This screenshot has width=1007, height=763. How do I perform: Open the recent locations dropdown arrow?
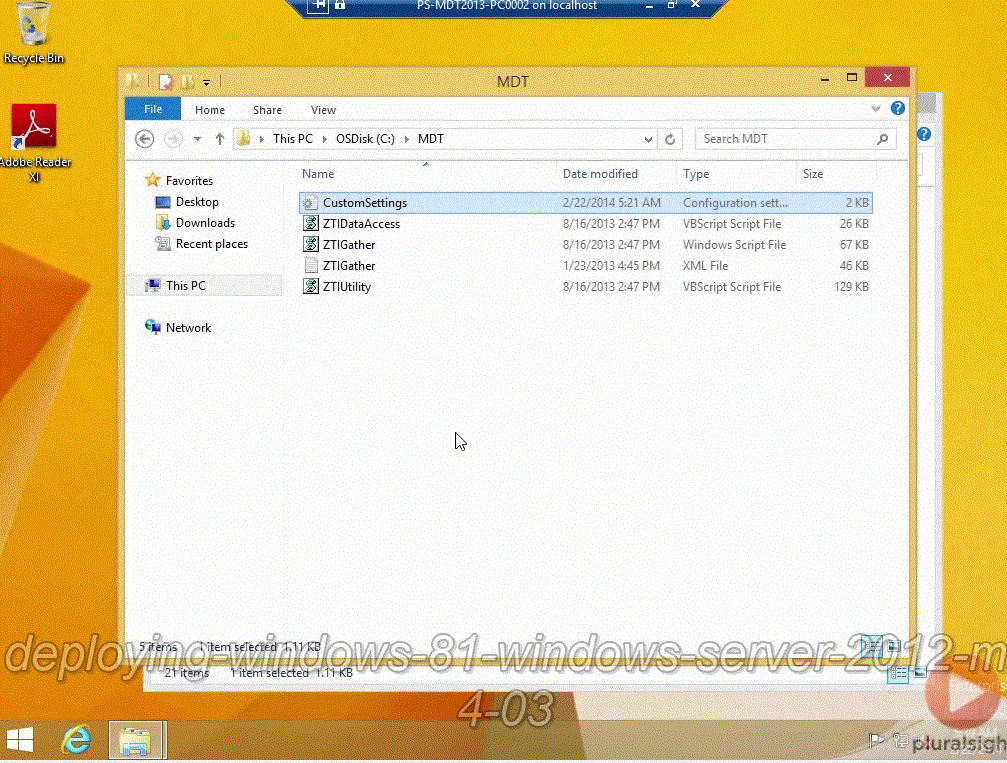click(x=197, y=139)
